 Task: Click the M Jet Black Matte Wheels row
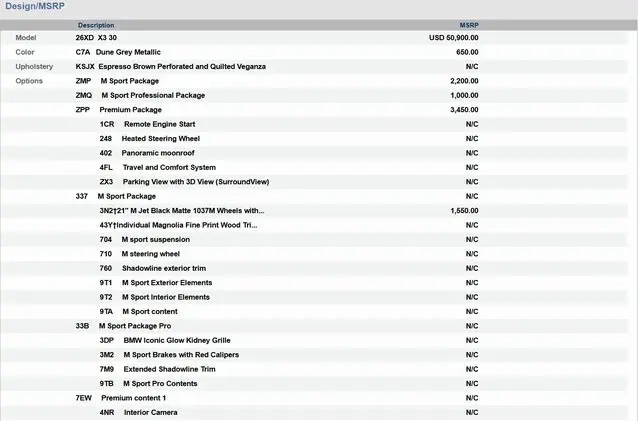point(182,211)
